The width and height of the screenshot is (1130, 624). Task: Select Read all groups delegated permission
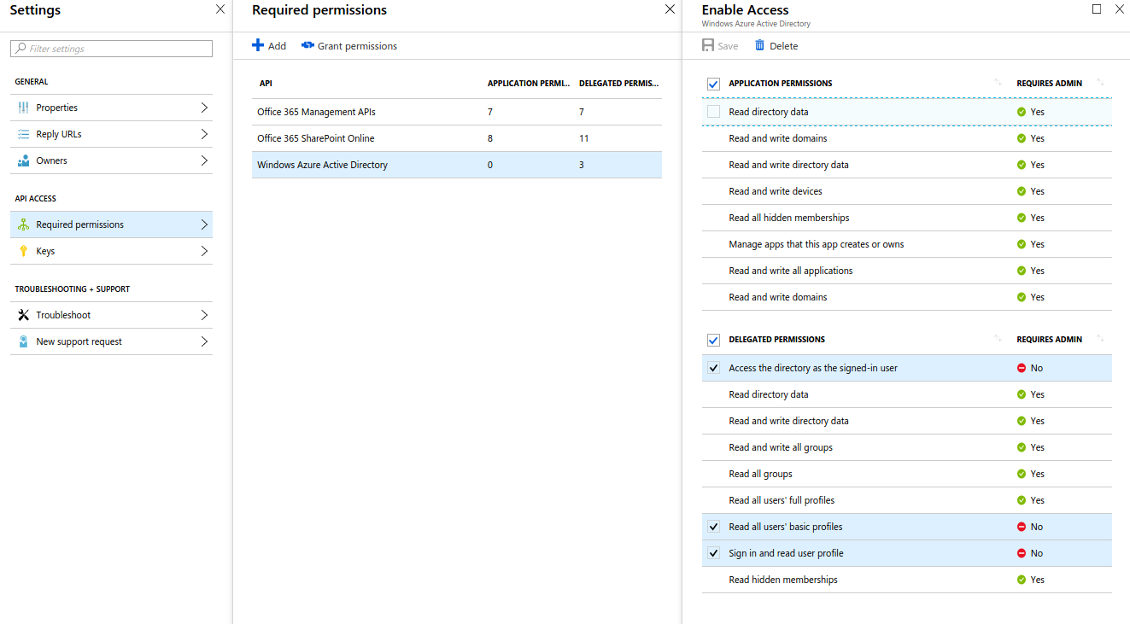907,474
